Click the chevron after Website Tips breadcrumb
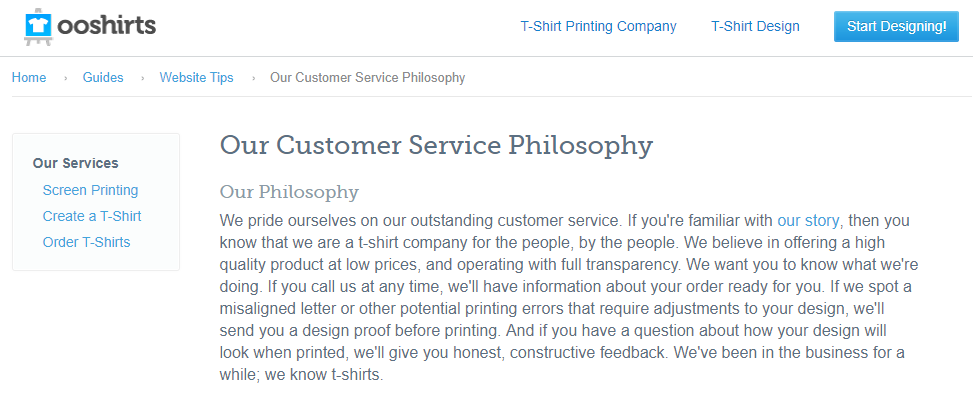Image resolution: width=973 pixels, height=405 pixels. [x=253, y=78]
